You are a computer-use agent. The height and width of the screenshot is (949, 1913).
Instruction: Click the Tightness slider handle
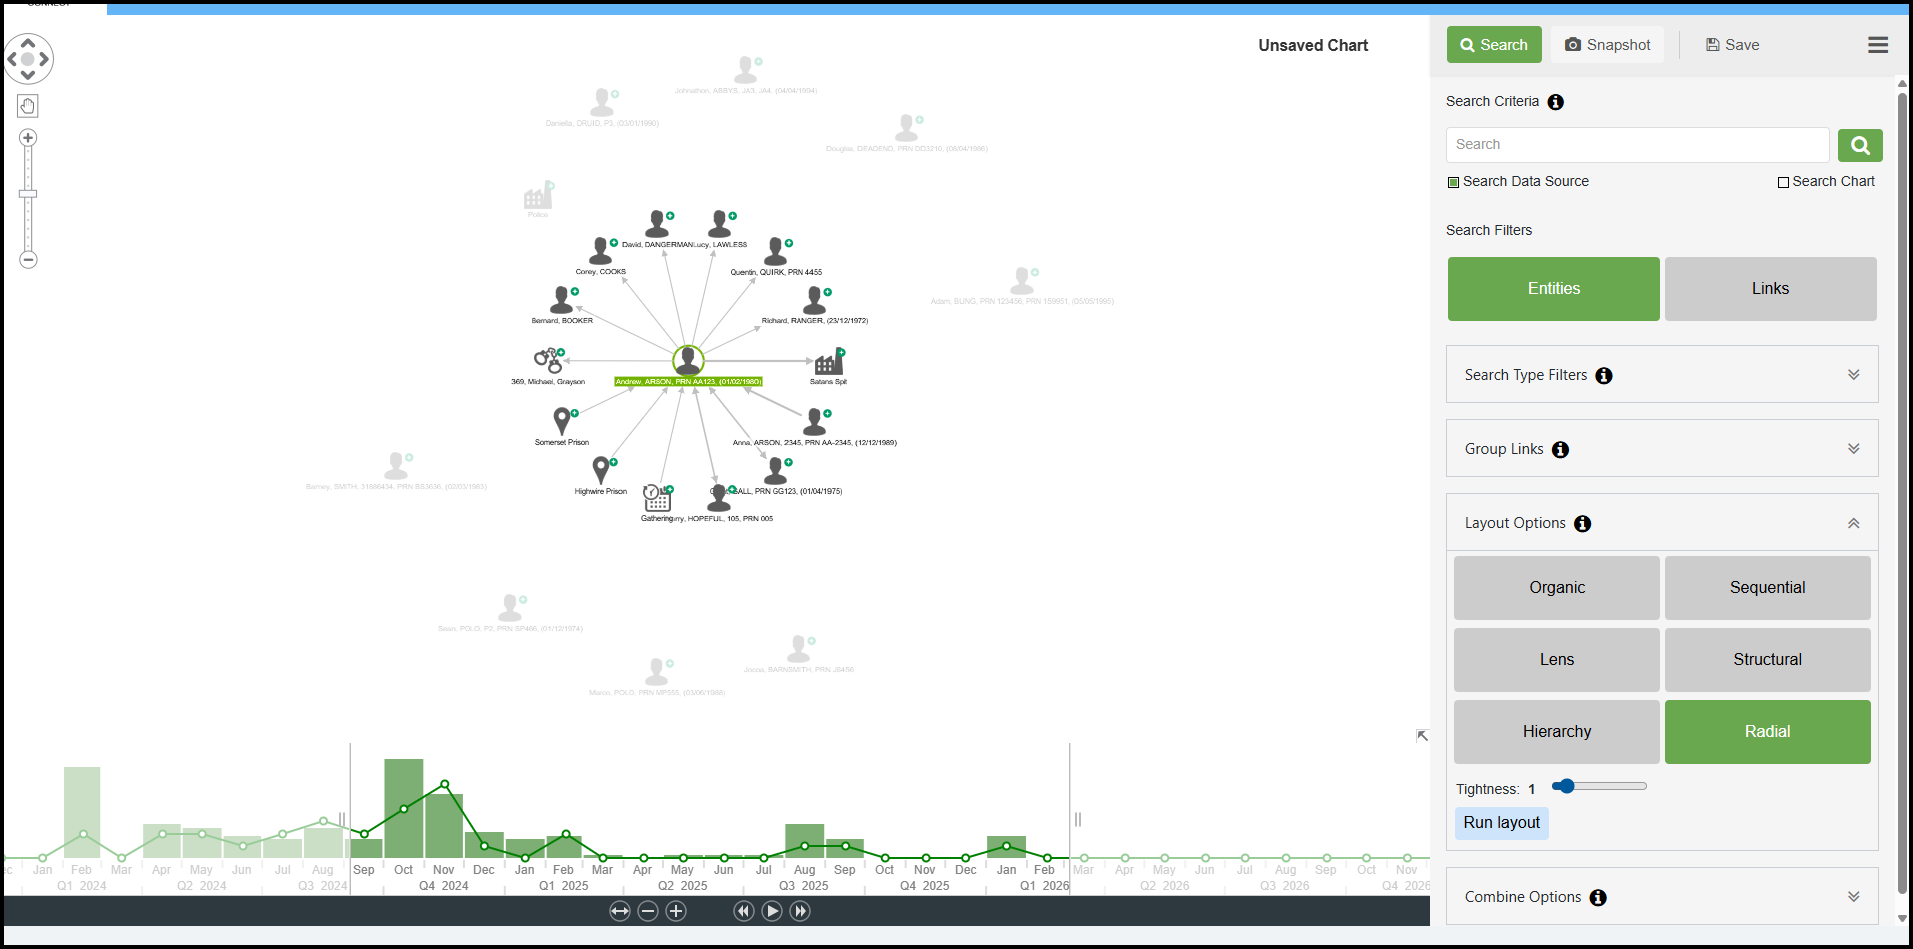click(x=1567, y=787)
